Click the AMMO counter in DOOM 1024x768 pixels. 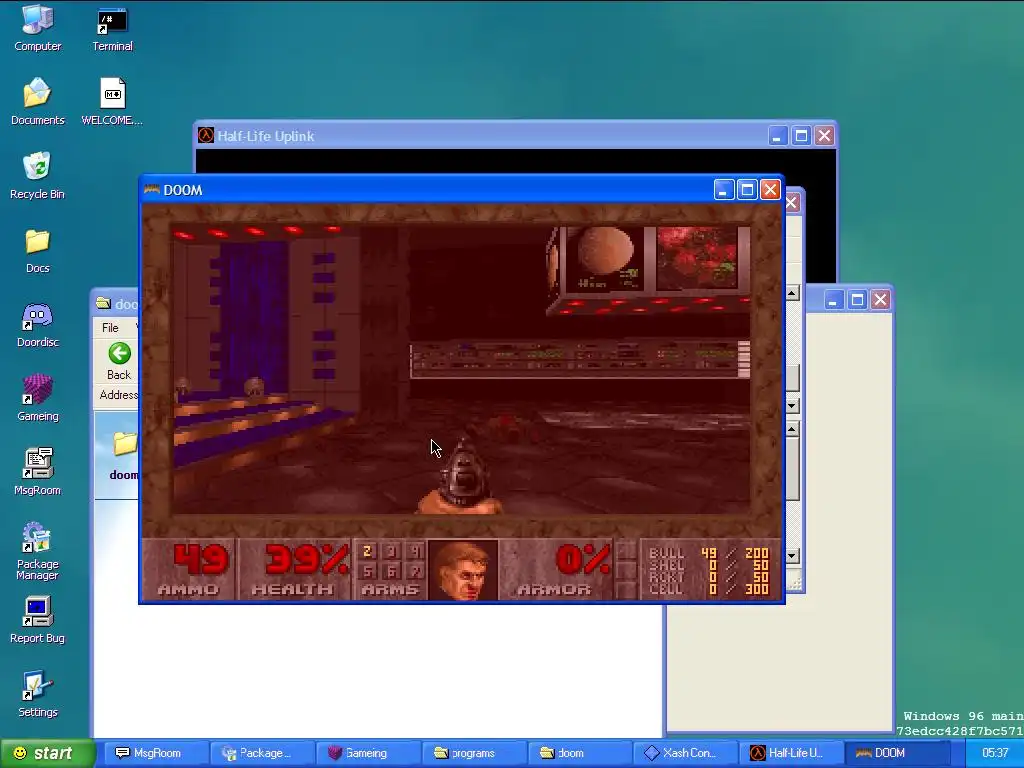(x=189, y=569)
